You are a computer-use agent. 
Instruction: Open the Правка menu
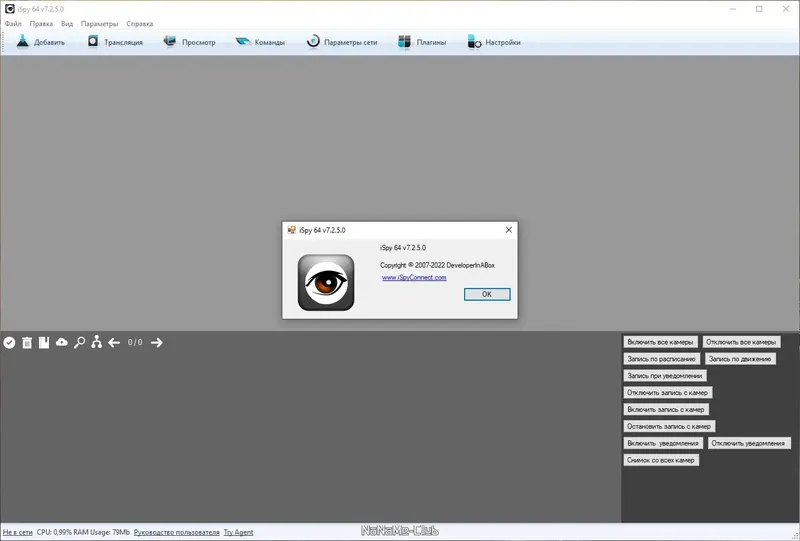41,24
